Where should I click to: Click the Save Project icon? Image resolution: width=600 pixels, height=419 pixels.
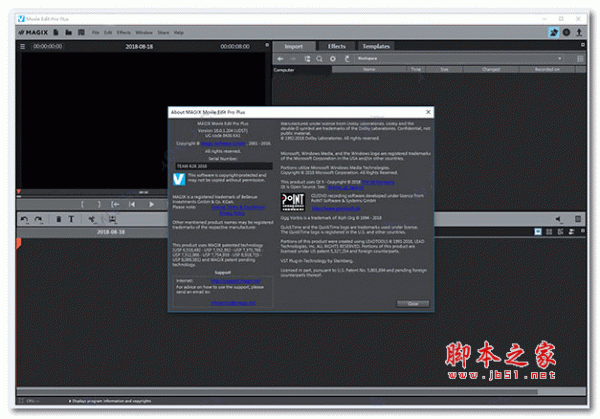pos(81,33)
